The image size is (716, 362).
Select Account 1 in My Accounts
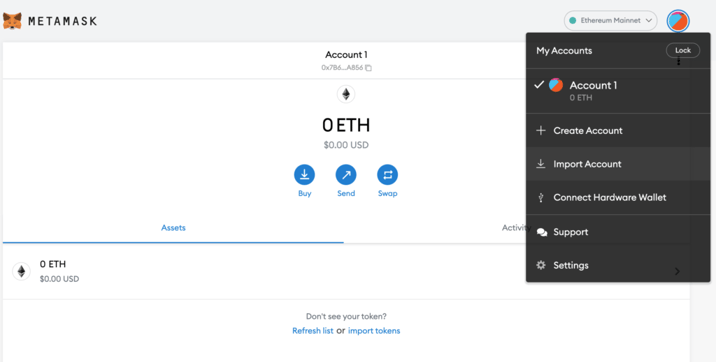618,91
